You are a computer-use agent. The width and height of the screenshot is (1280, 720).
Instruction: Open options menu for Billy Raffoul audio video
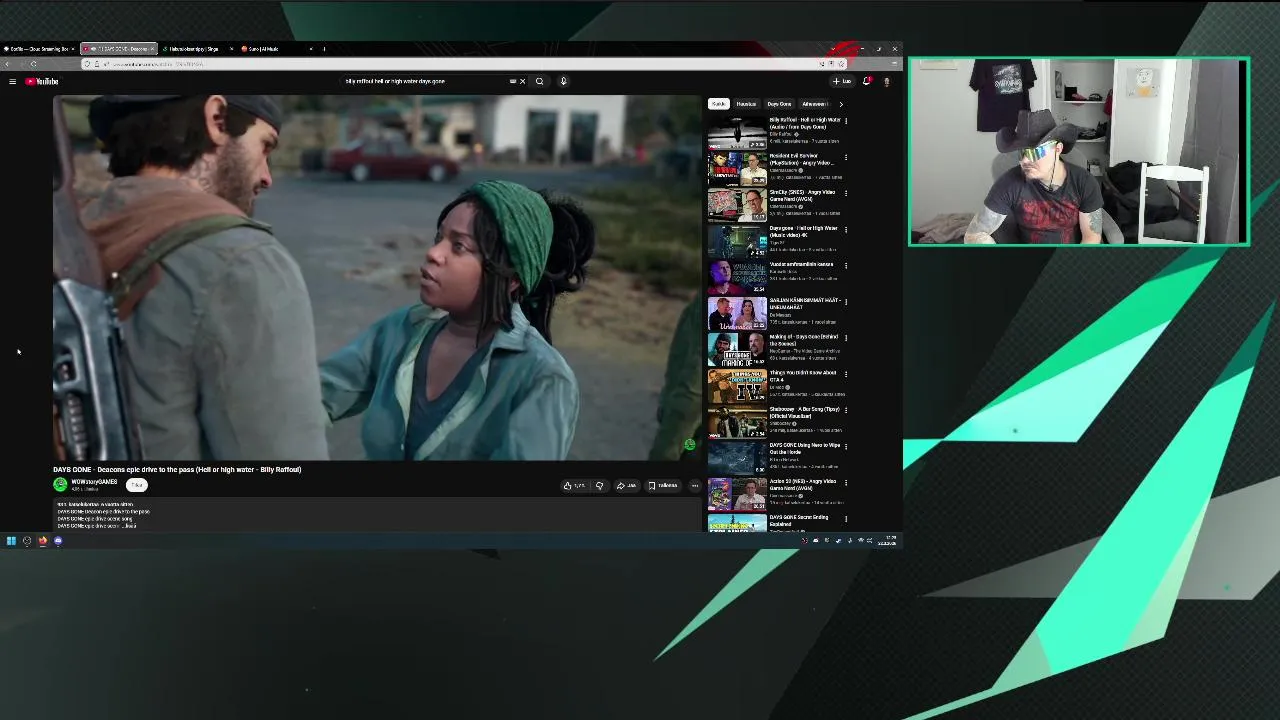click(846, 121)
